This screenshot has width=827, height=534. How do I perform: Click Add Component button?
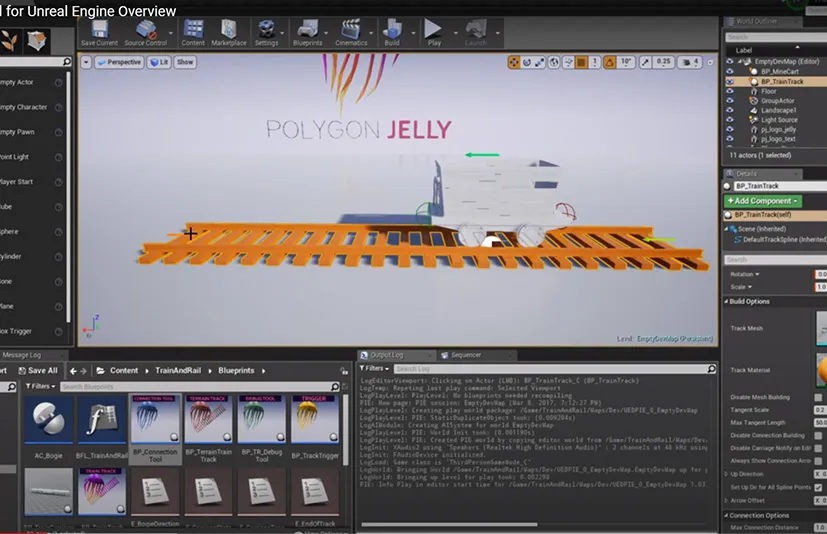click(x=763, y=201)
